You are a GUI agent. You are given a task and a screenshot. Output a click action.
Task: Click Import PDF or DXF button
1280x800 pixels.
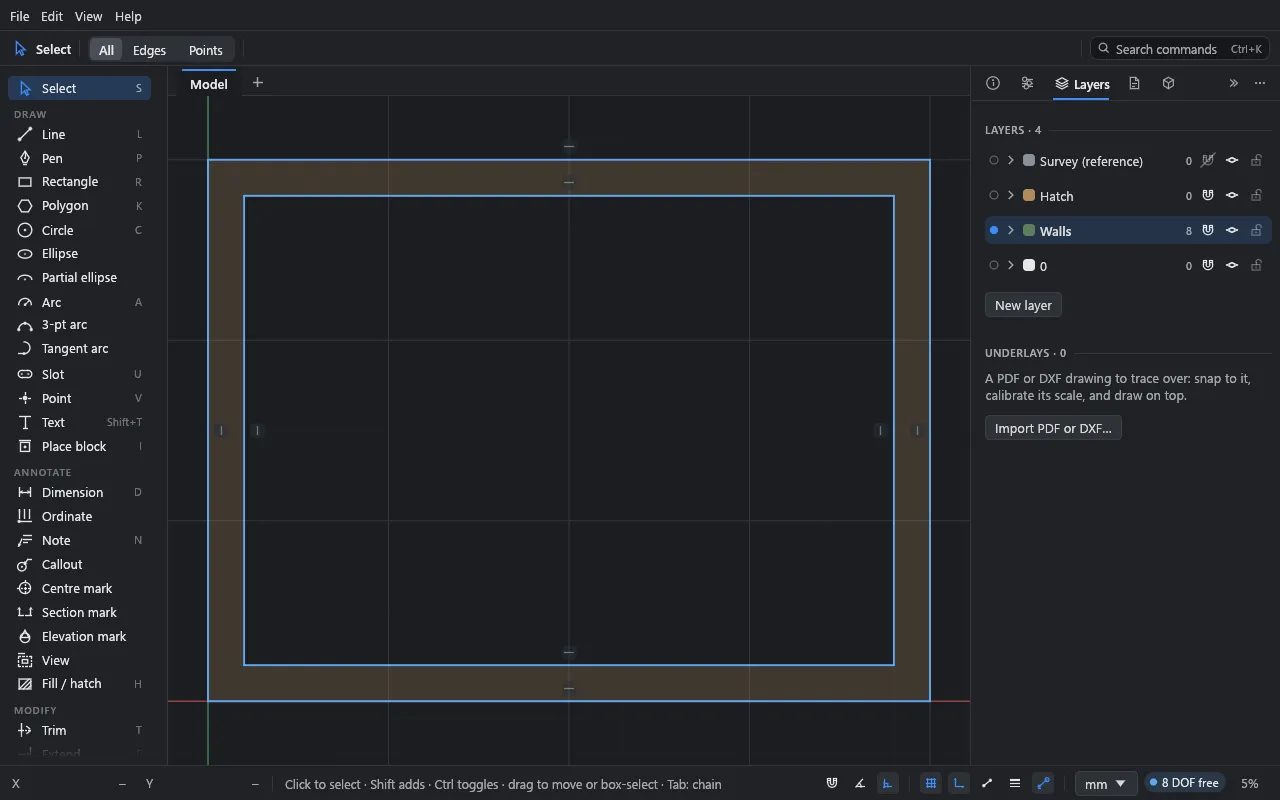1053,428
